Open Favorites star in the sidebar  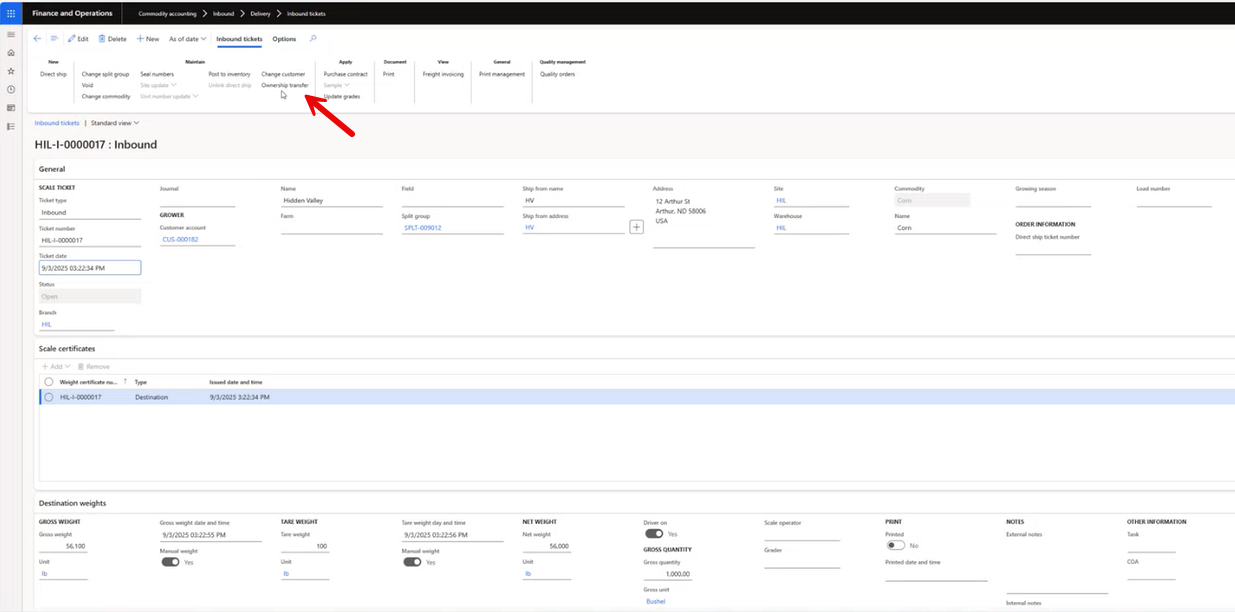(x=11, y=71)
